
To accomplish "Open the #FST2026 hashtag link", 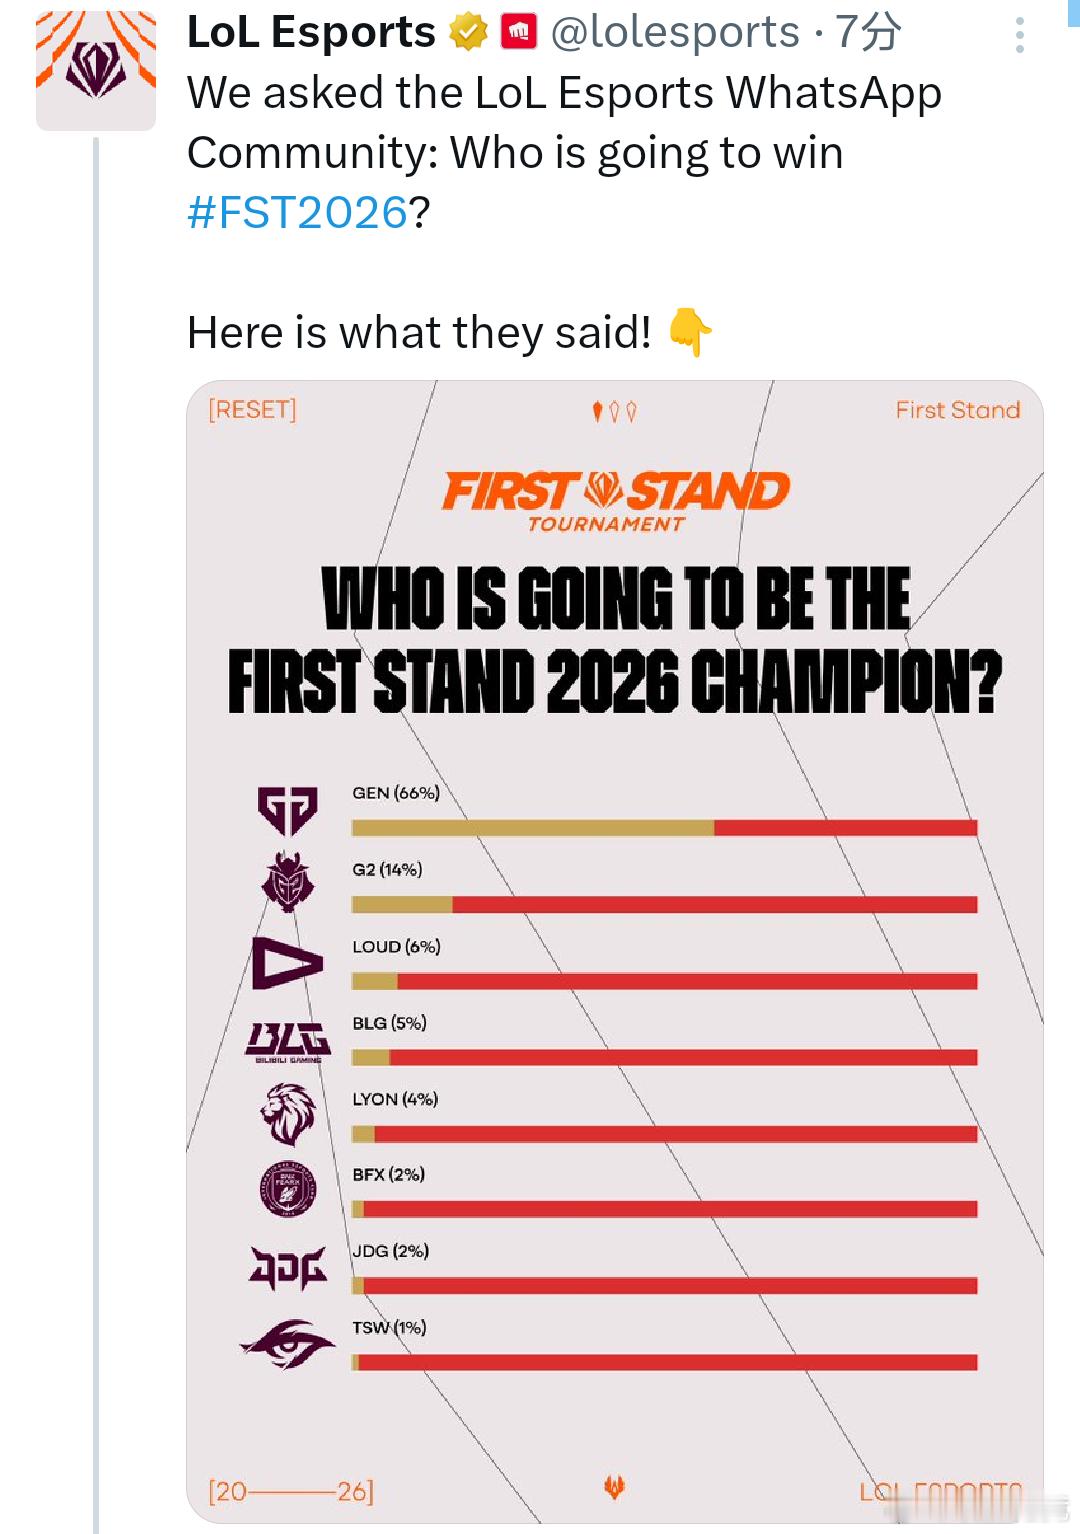I will (297, 213).
